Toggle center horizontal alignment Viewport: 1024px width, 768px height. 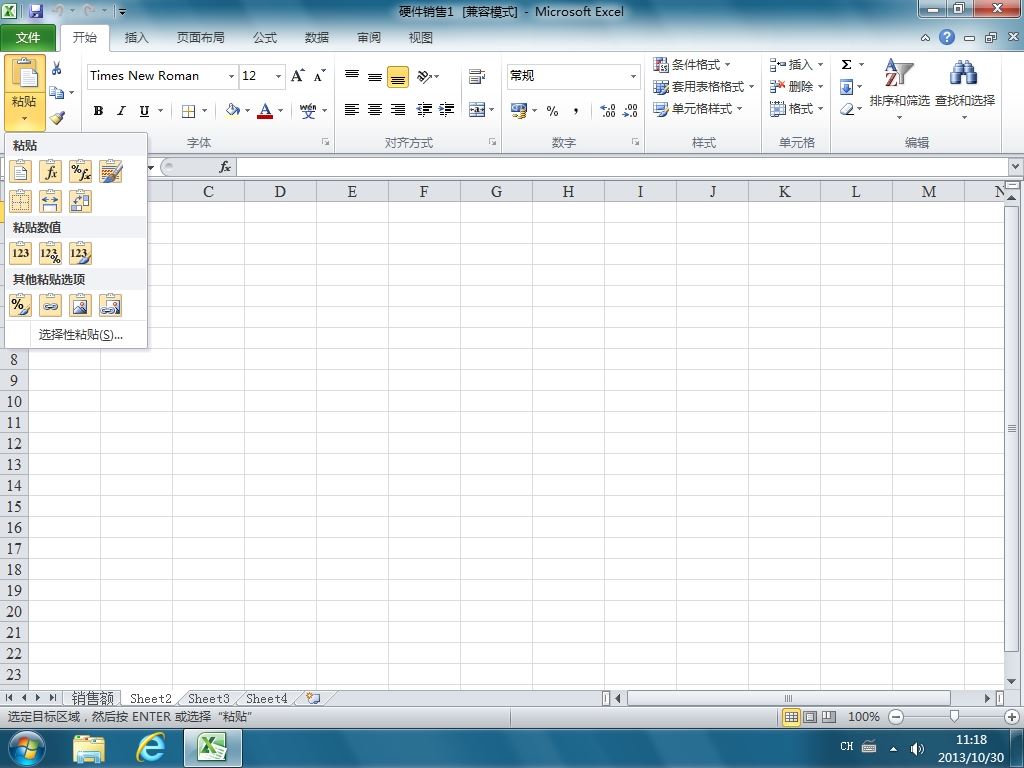click(x=375, y=110)
